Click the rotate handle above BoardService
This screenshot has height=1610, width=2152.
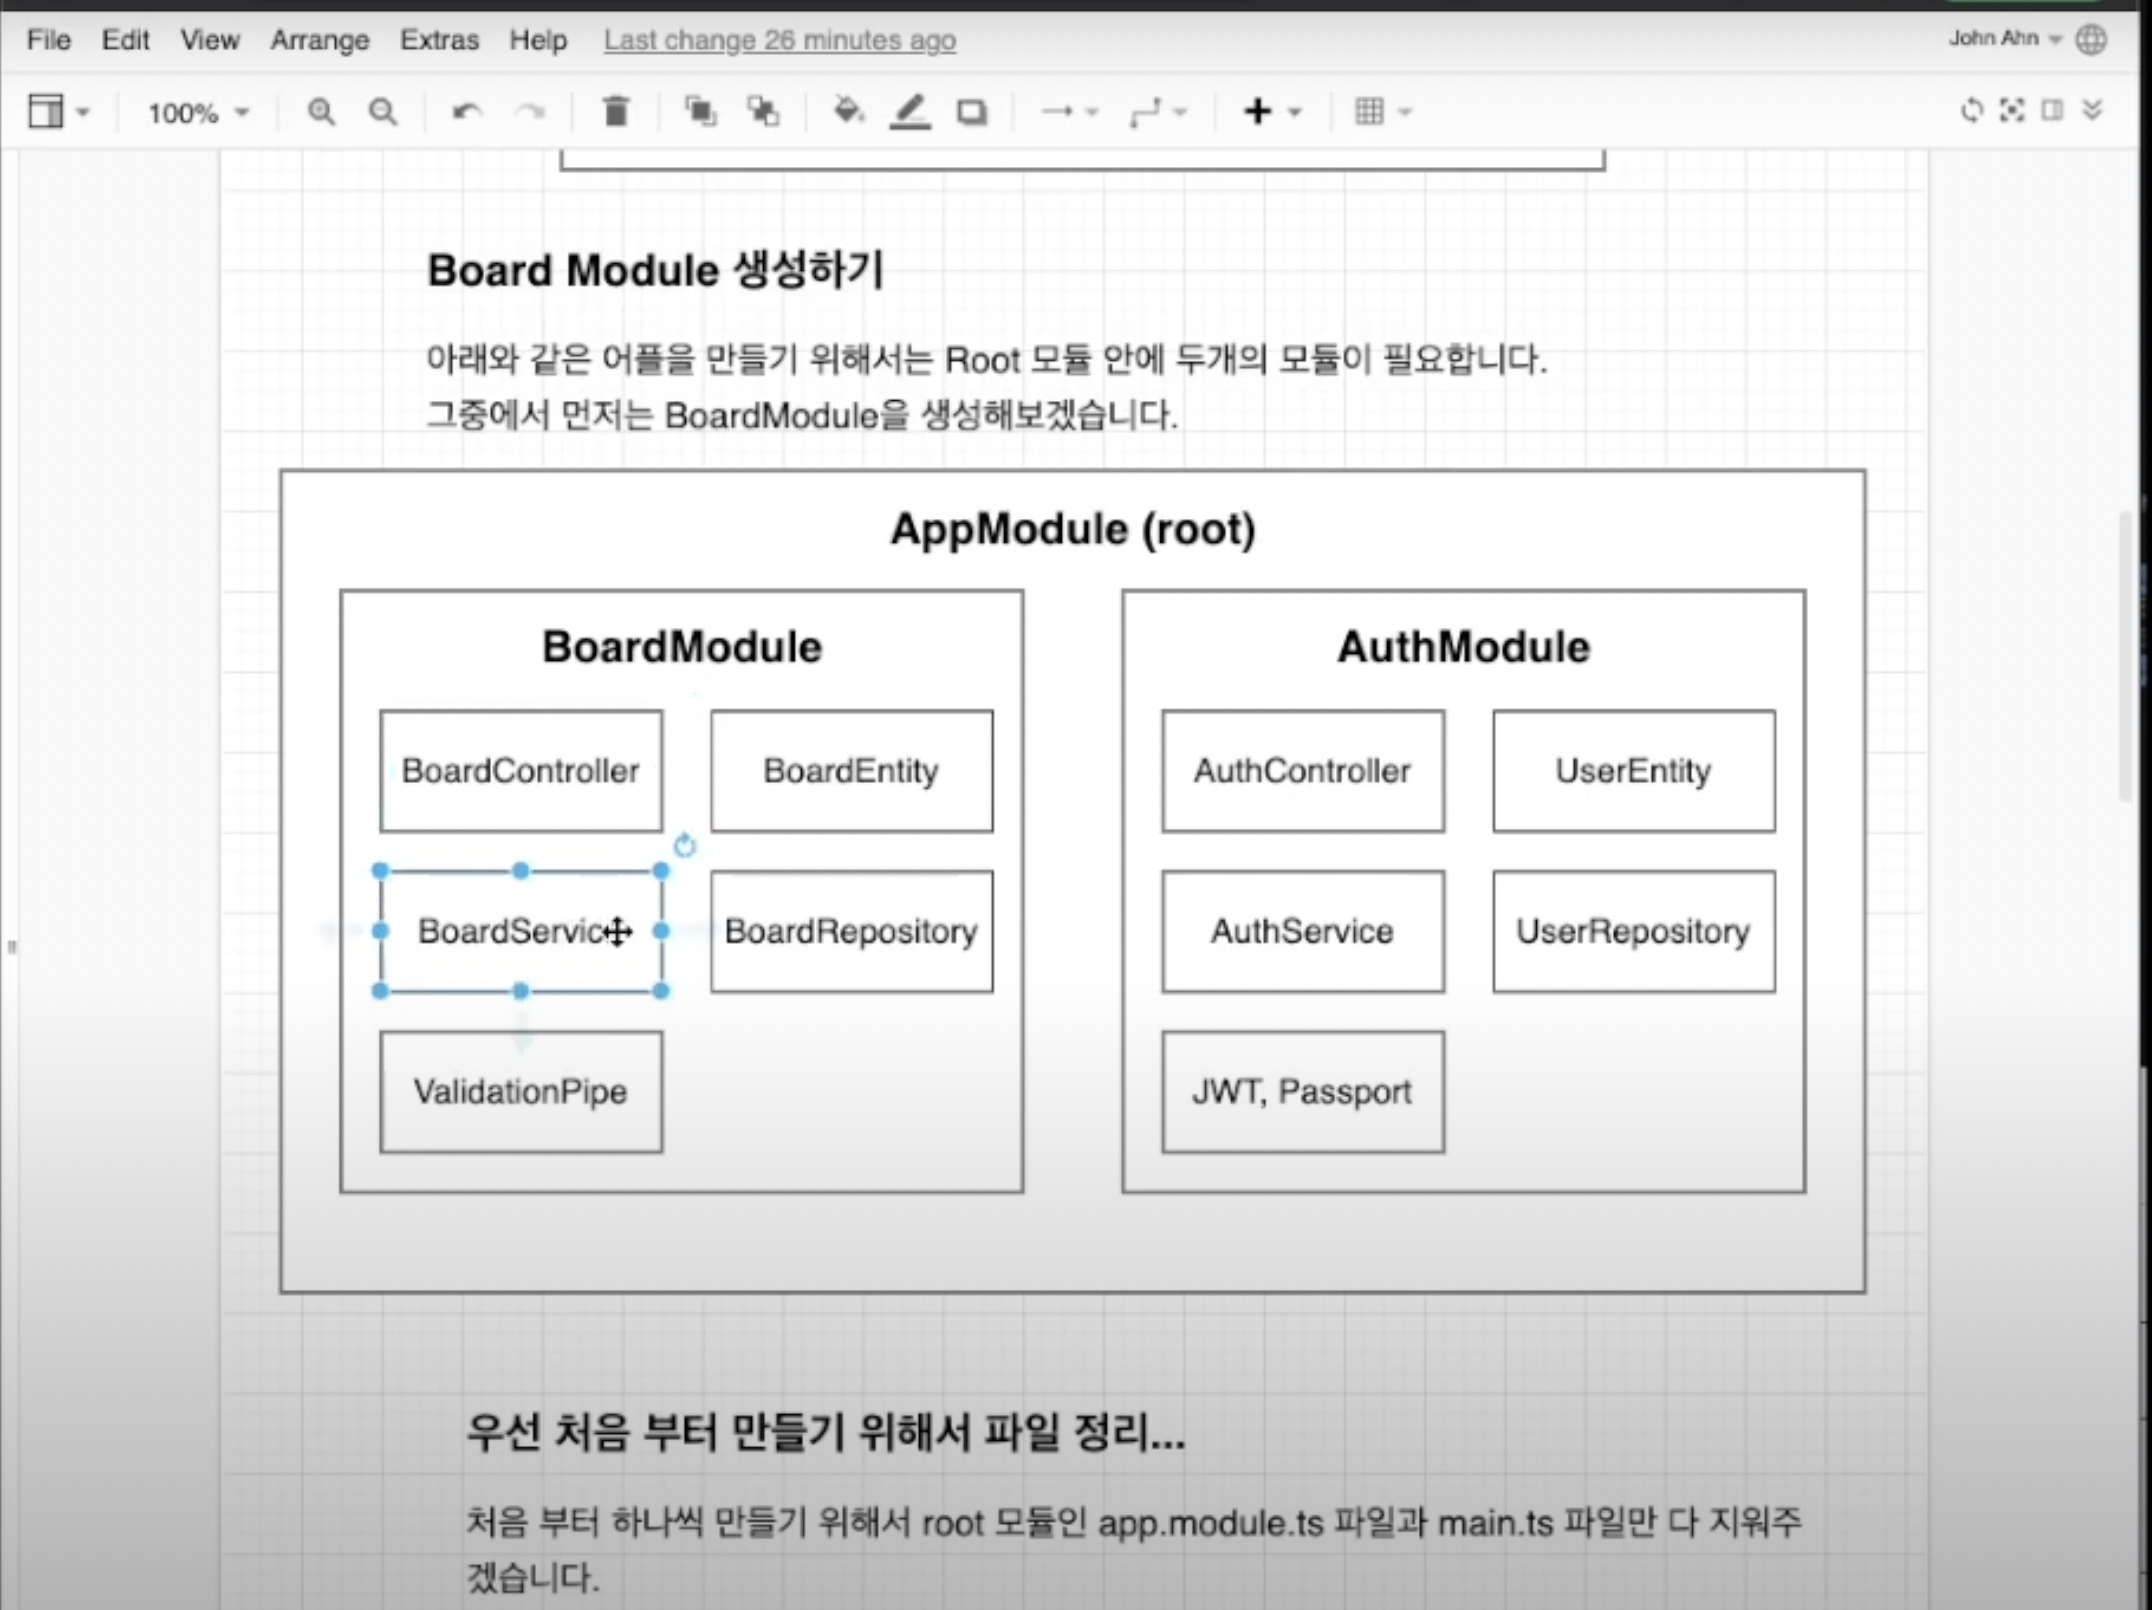(x=685, y=846)
